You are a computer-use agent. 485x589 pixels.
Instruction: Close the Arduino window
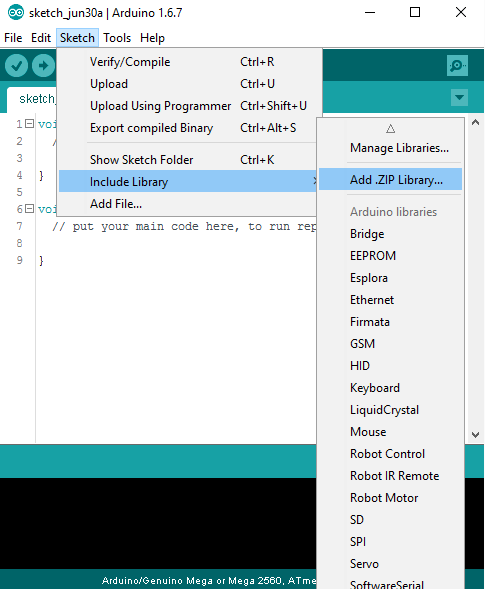(461, 12)
